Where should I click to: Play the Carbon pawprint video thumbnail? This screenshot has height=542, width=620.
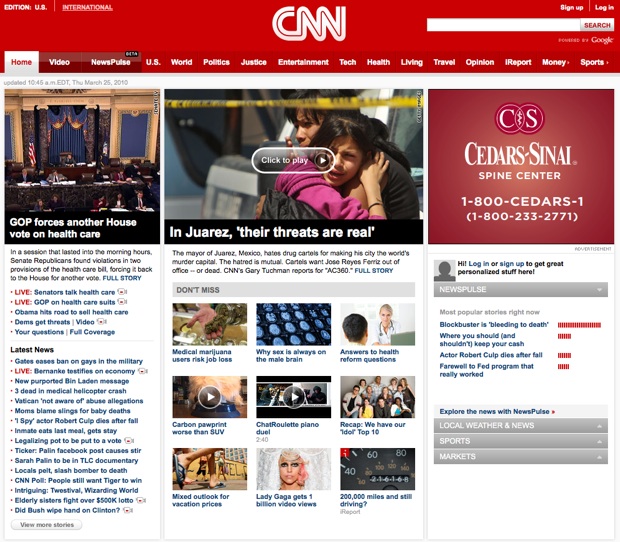tap(208, 397)
